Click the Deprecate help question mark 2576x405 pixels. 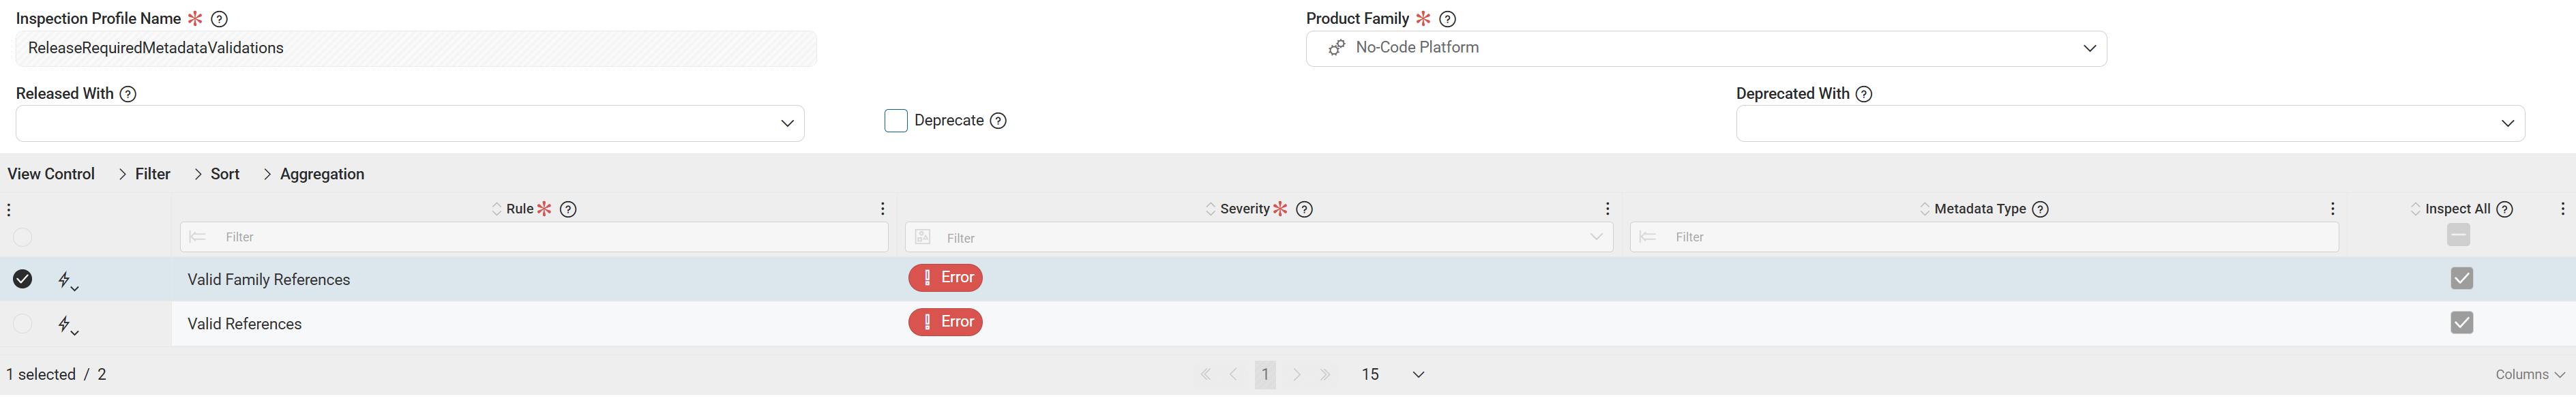point(998,121)
